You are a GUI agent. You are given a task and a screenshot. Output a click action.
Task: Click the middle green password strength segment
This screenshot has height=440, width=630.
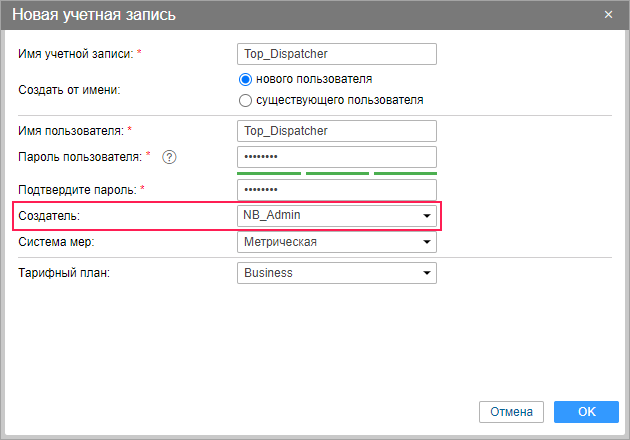(x=337, y=173)
